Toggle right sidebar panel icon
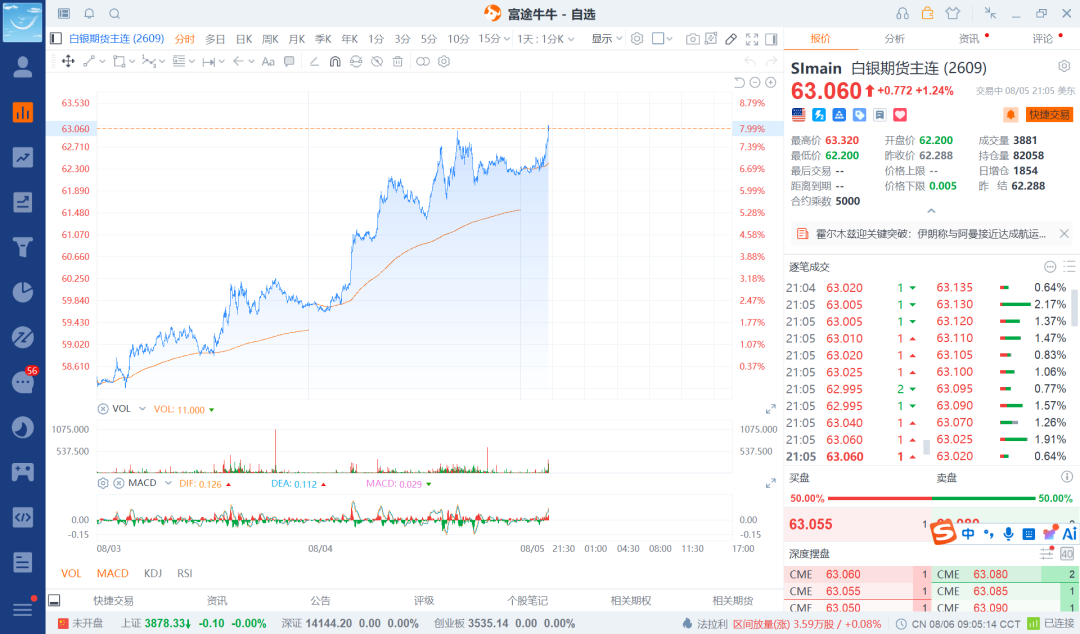Image resolution: width=1080 pixels, height=634 pixels. 771,39
